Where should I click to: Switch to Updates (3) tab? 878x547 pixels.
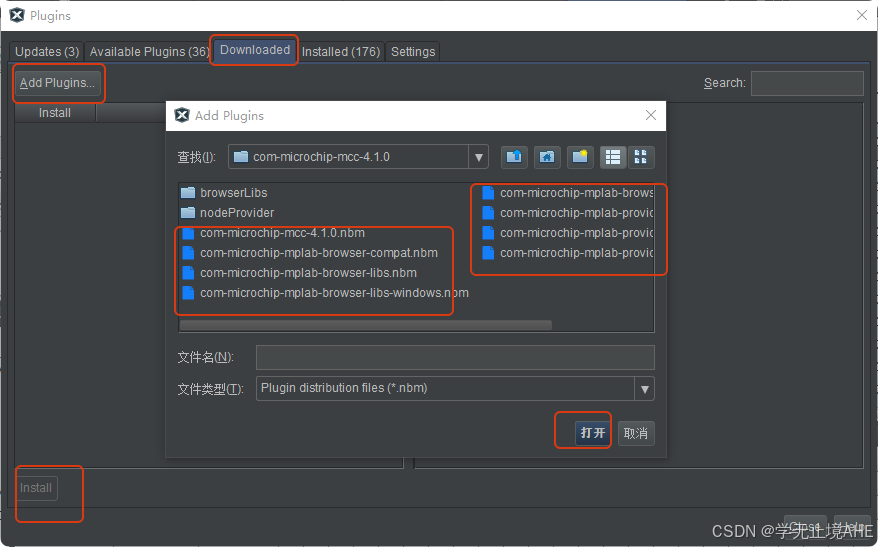(47, 52)
